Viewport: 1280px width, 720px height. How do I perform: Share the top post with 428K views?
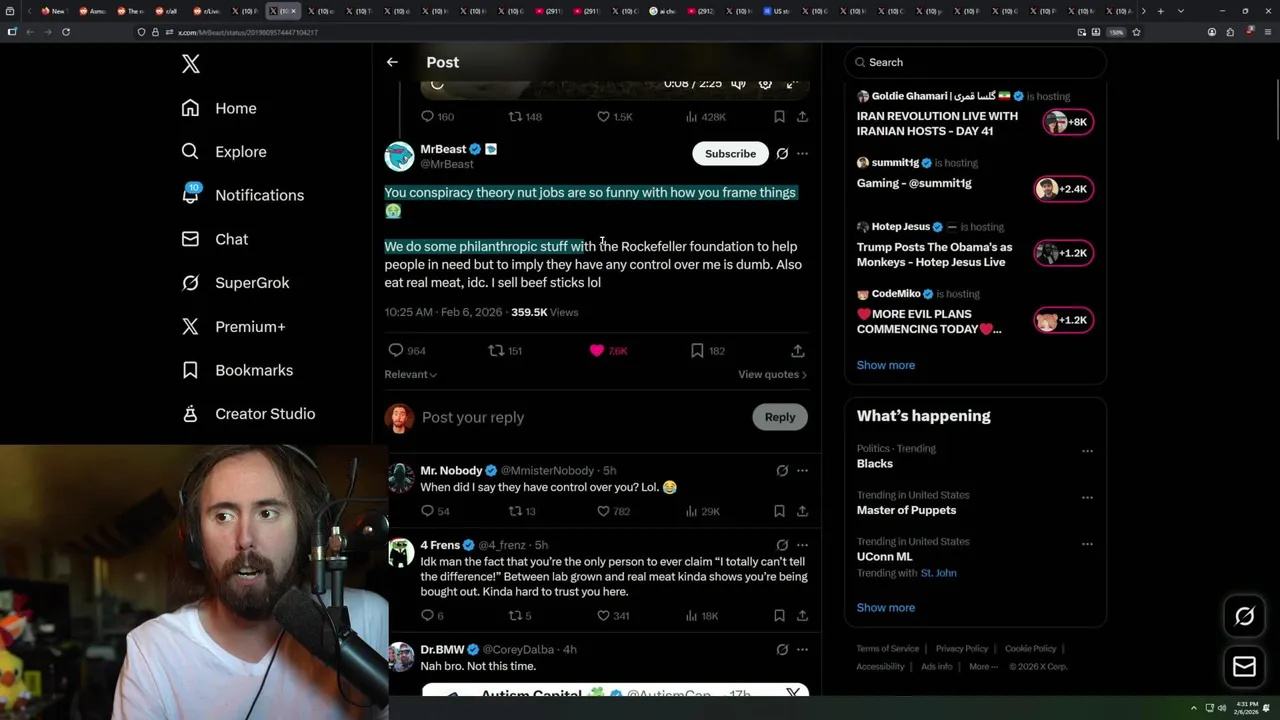pos(802,117)
